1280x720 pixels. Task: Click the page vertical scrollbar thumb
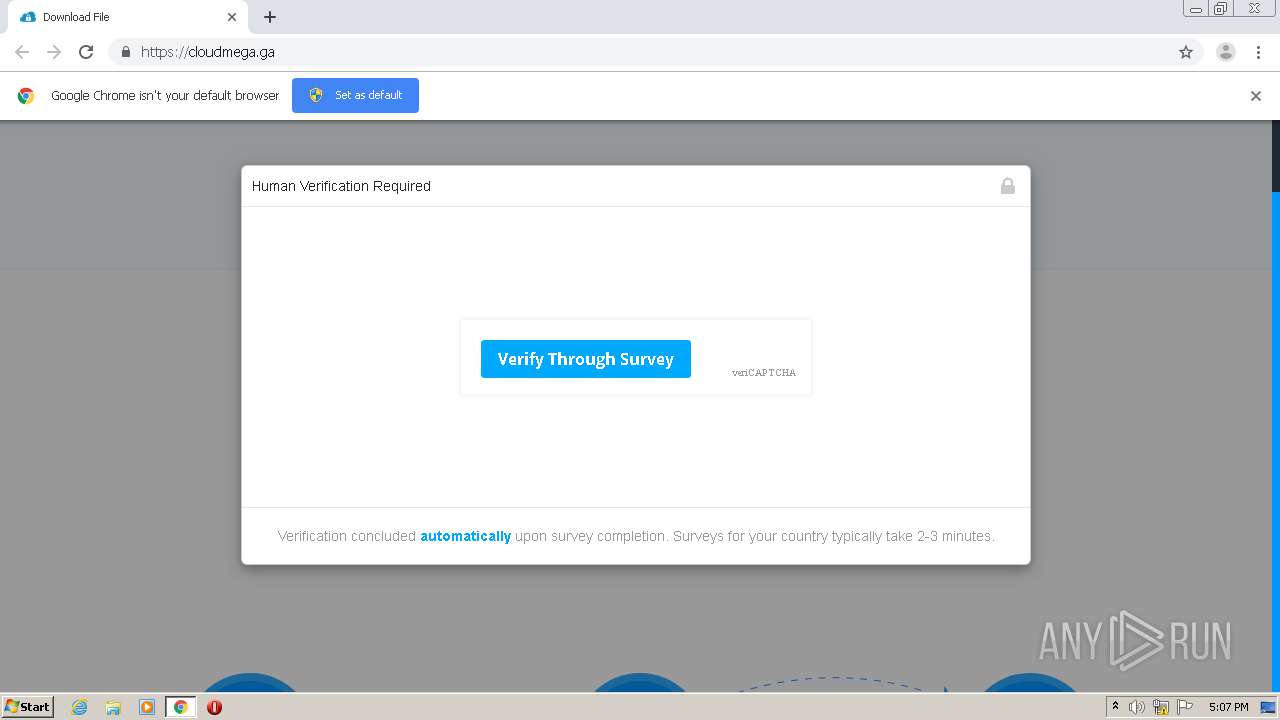[1275, 155]
